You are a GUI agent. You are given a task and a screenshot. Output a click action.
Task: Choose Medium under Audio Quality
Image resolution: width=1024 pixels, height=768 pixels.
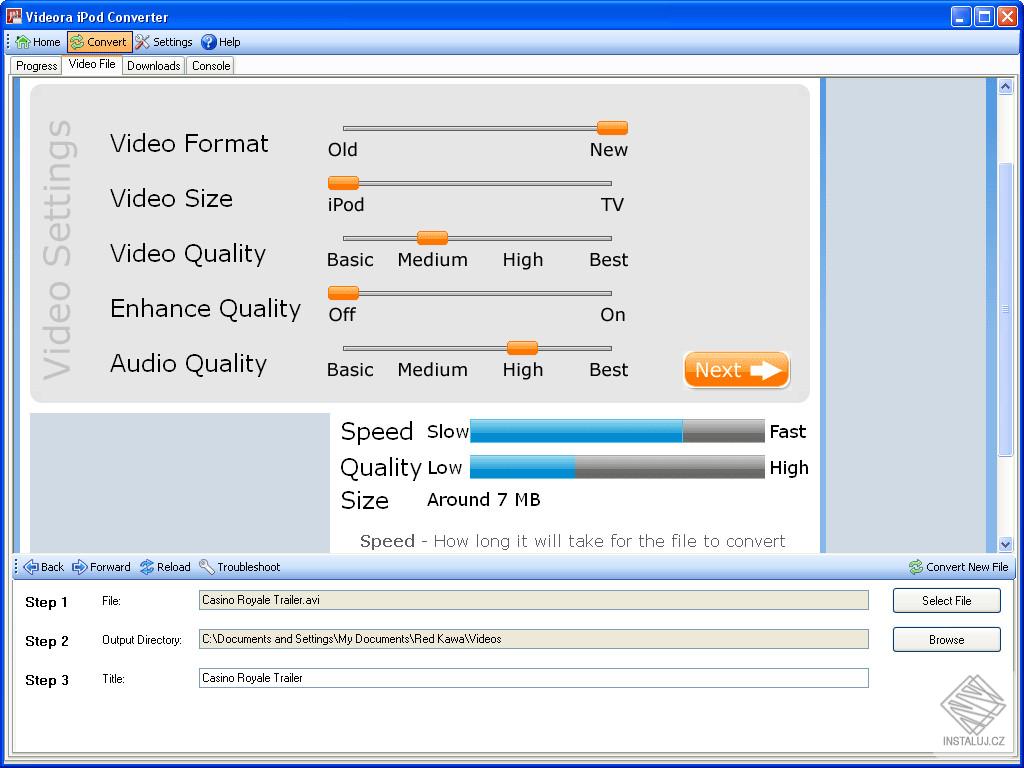[432, 370]
